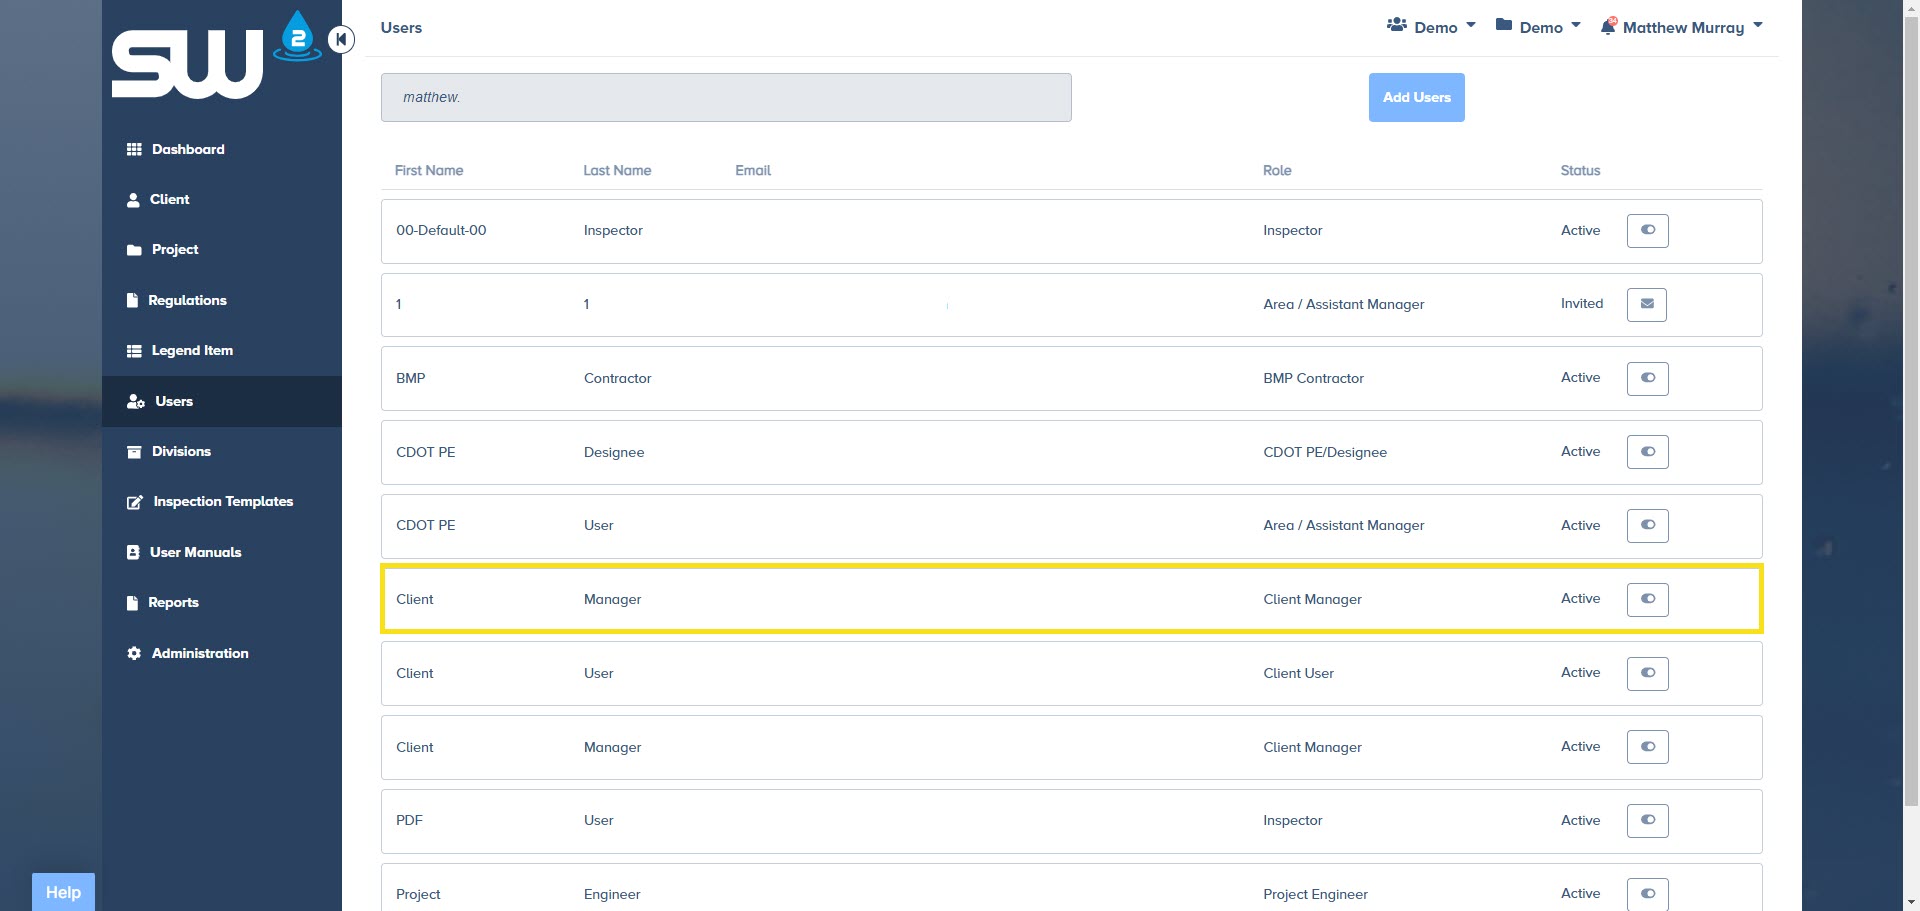The height and width of the screenshot is (911, 1920).
Task: Click the Add Users button
Action: (x=1416, y=97)
